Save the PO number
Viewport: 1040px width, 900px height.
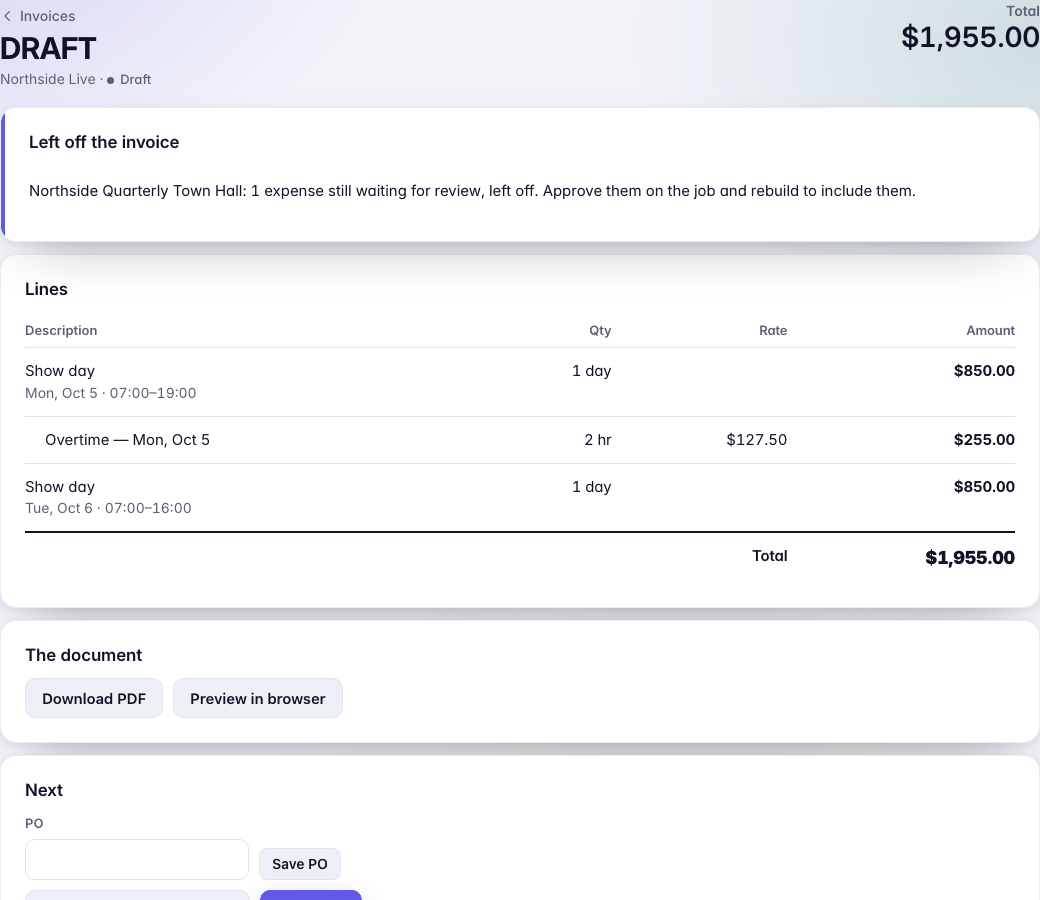point(299,864)
